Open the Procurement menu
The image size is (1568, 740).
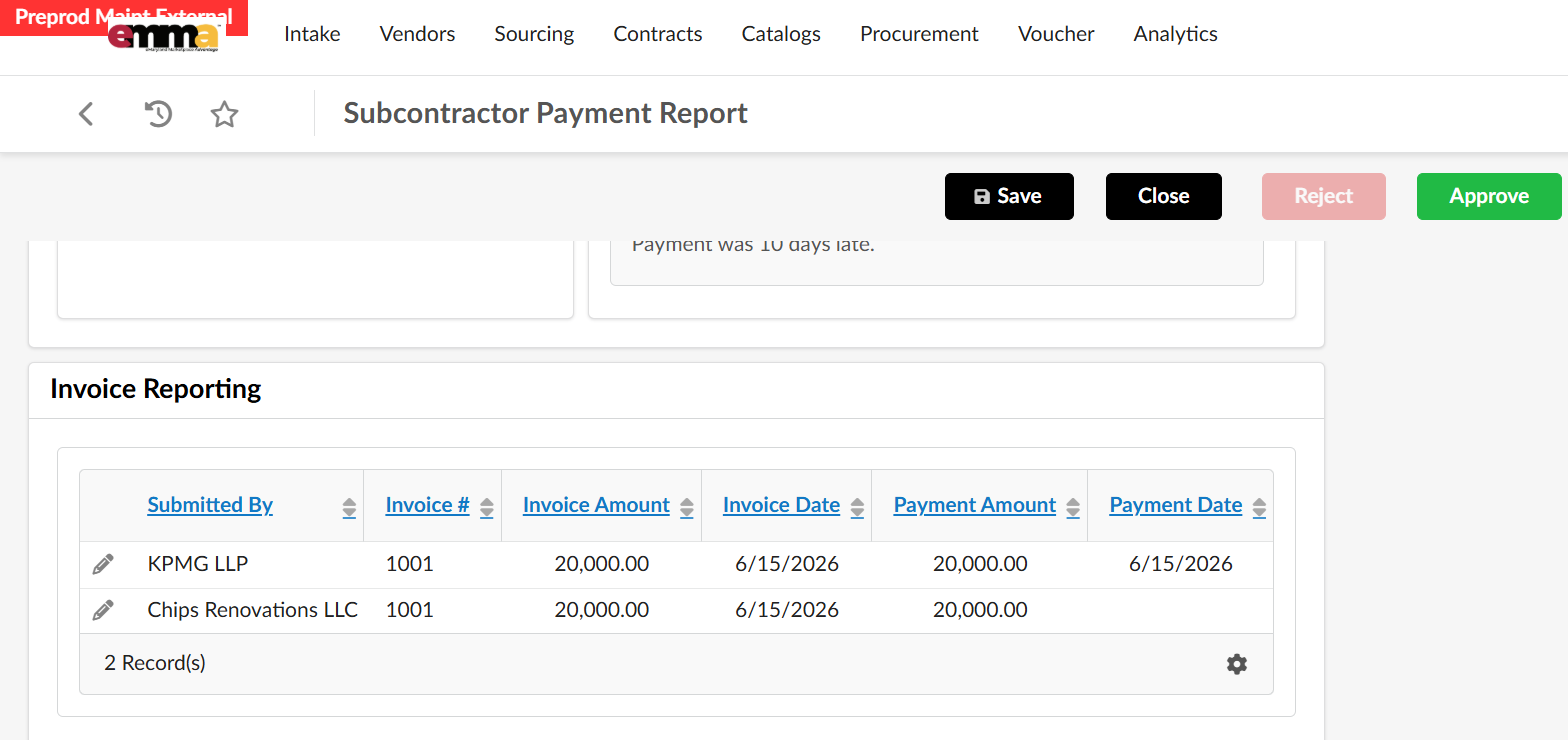pos(919,34)
